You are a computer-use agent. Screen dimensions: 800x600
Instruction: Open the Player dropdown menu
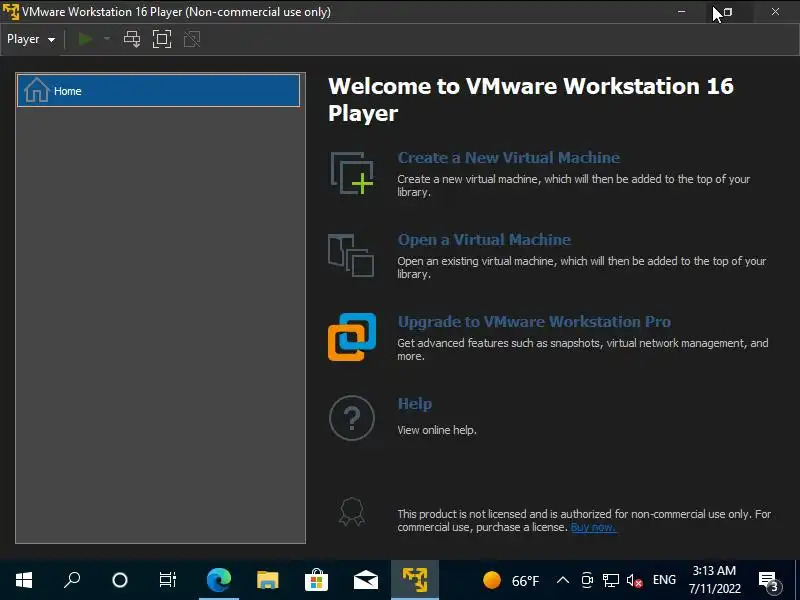pos(31,39)
